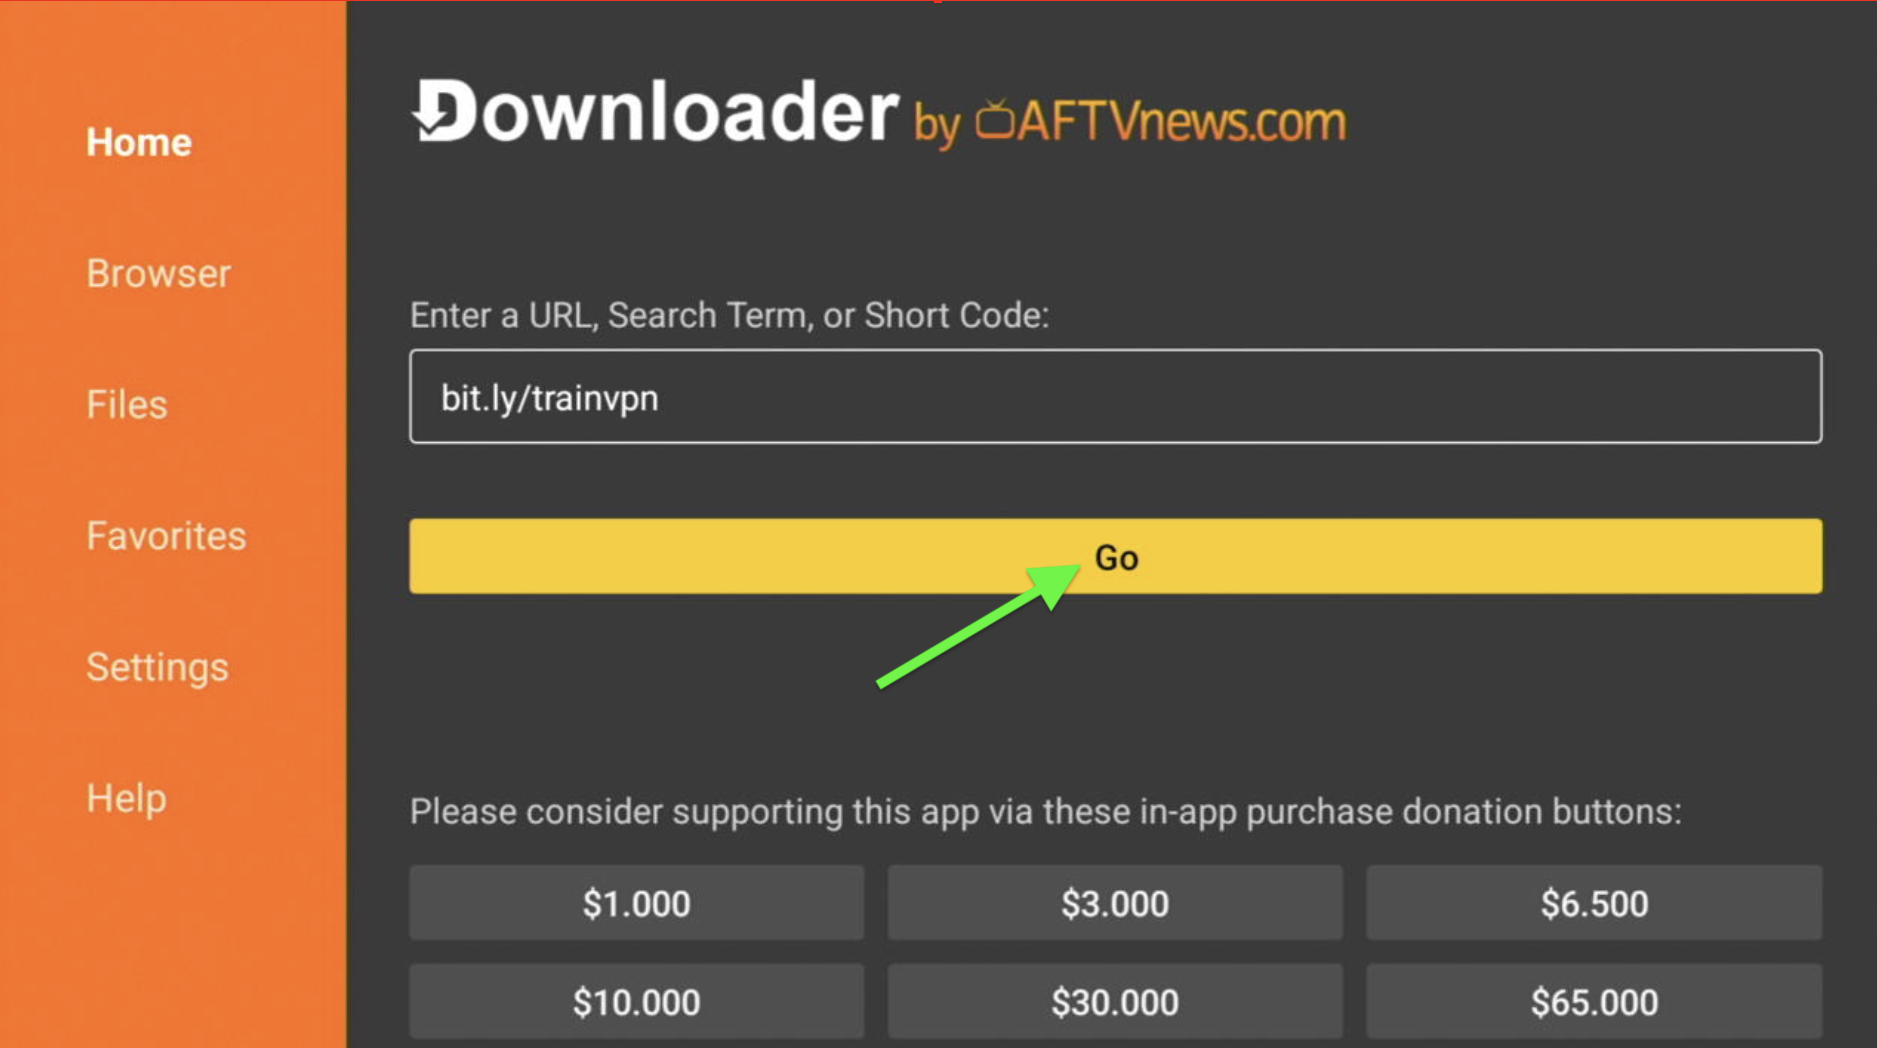Click the Downloader arrow logo icon

(x=445, y=110)
